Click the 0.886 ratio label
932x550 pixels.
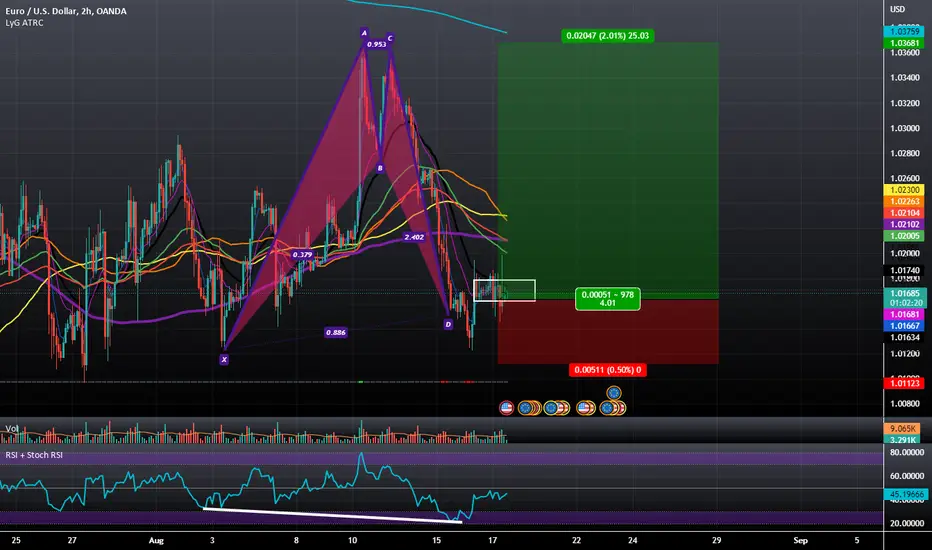point(336,332)
